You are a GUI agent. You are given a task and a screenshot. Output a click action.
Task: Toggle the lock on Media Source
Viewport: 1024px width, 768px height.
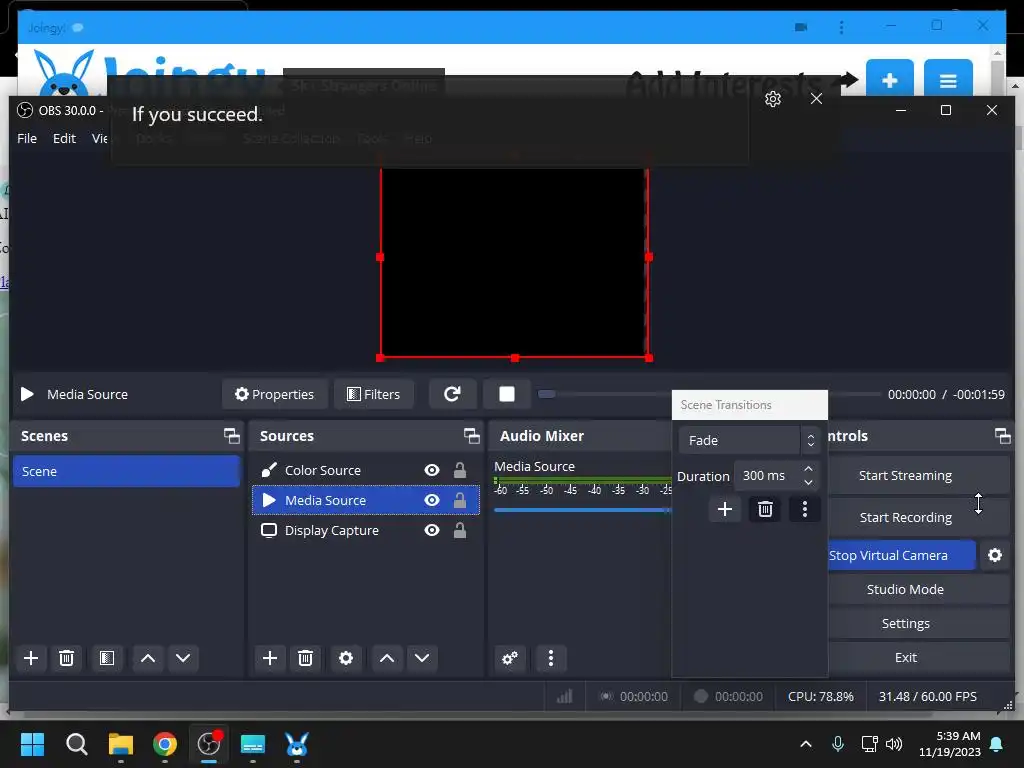(x=460, y=500)
